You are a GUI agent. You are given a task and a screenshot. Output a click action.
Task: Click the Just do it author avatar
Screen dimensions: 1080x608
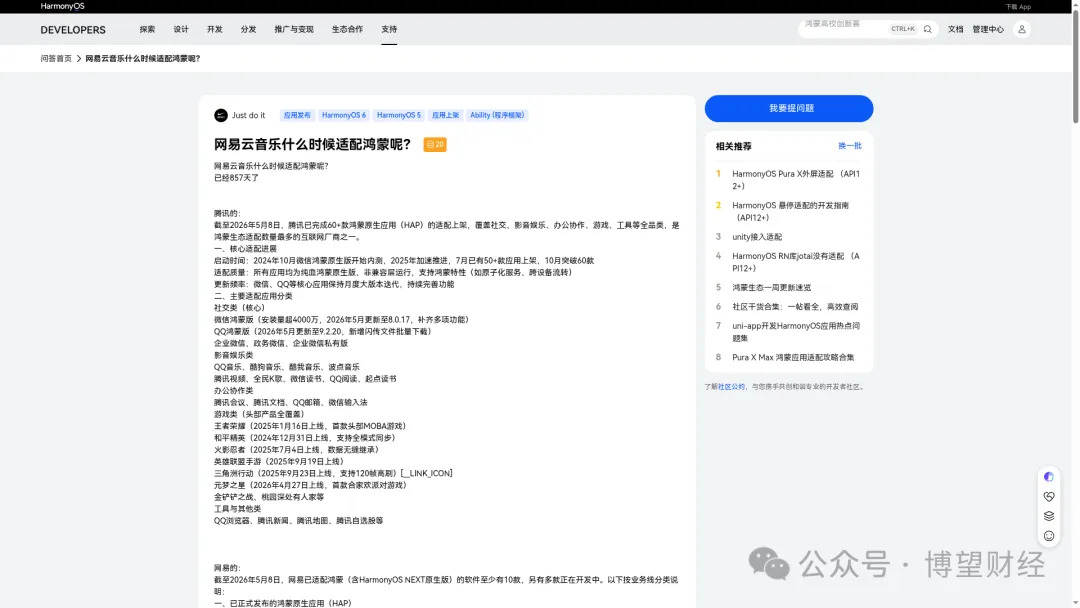[x=220, y=115]
